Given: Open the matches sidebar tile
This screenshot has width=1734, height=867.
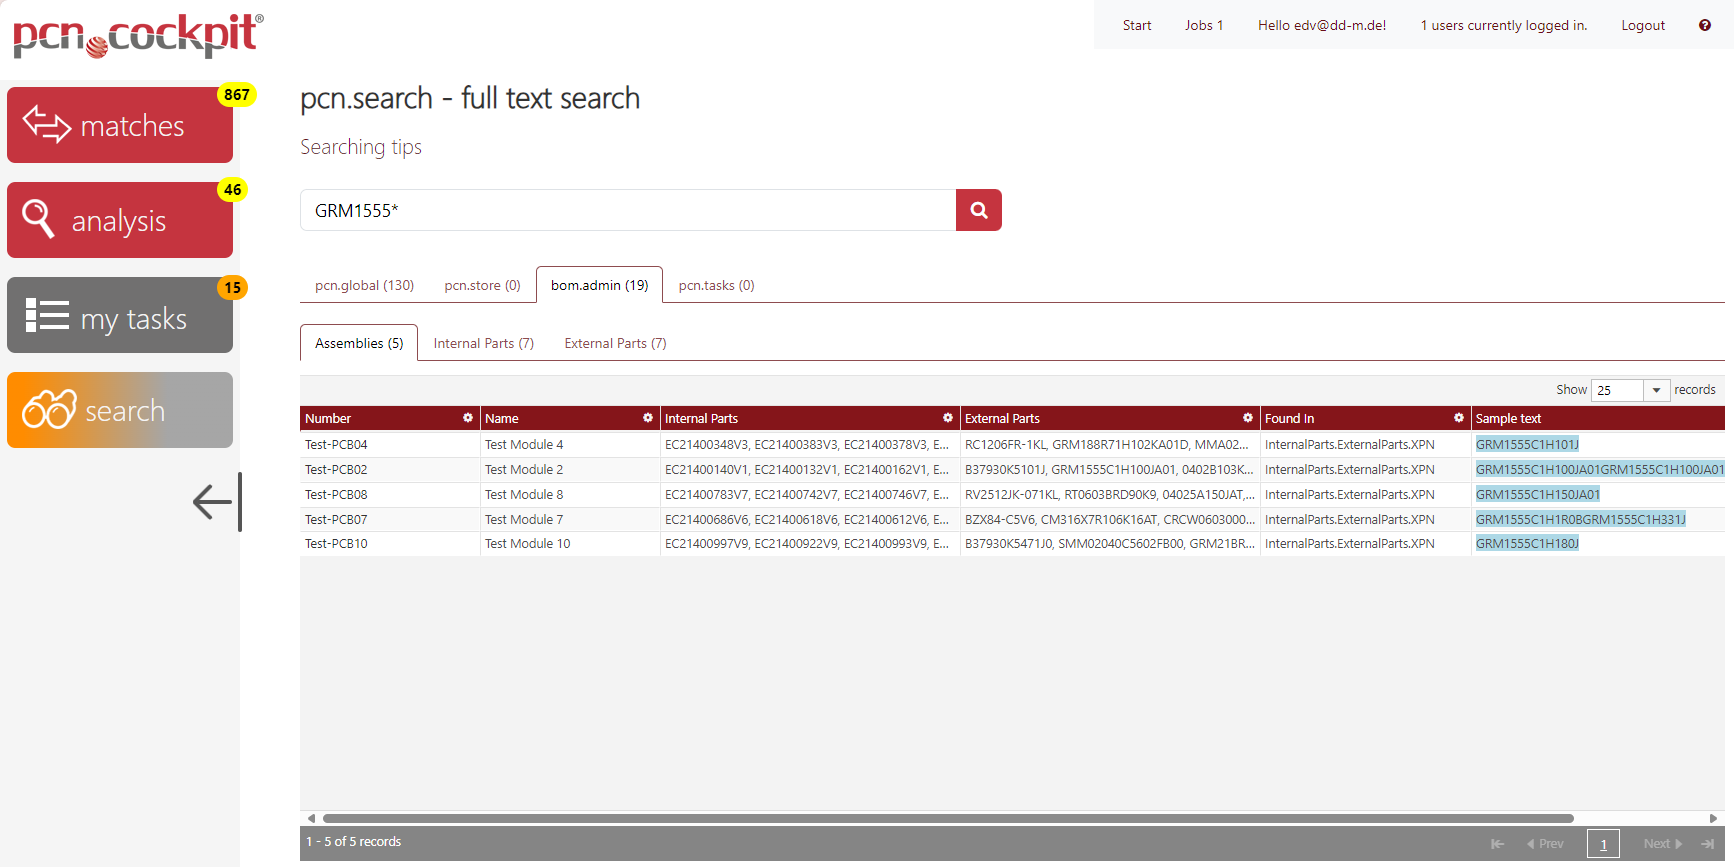Looking at the screenshot, I should click(120, 125).
